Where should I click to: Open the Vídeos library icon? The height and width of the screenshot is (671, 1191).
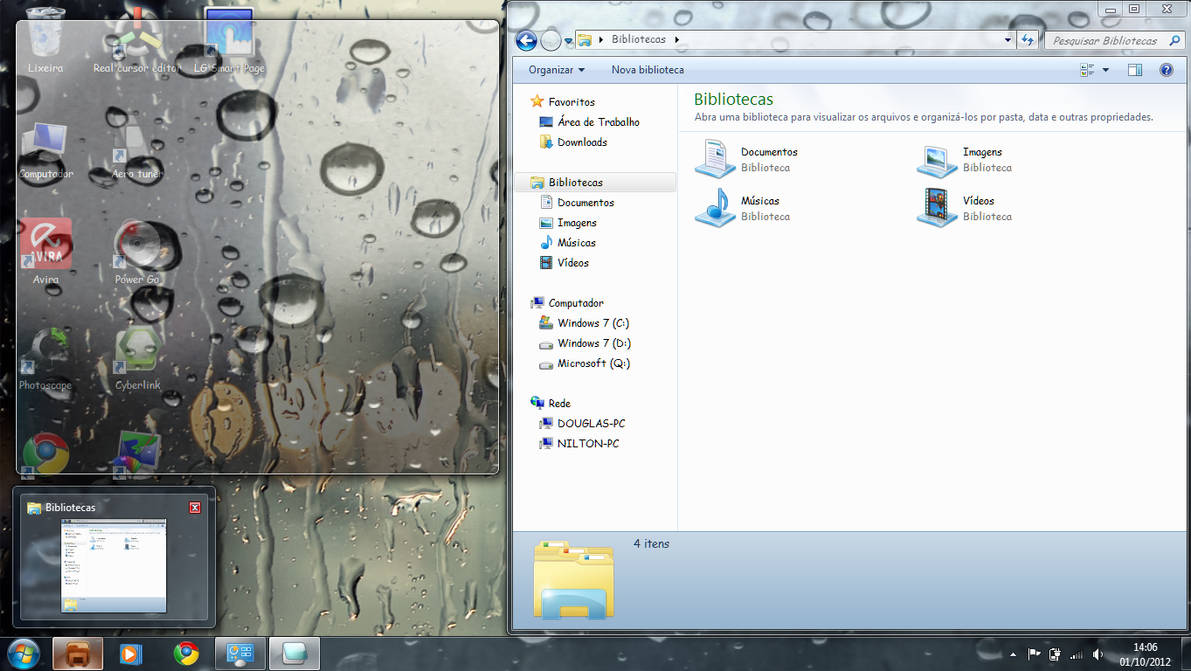[936, 208]
